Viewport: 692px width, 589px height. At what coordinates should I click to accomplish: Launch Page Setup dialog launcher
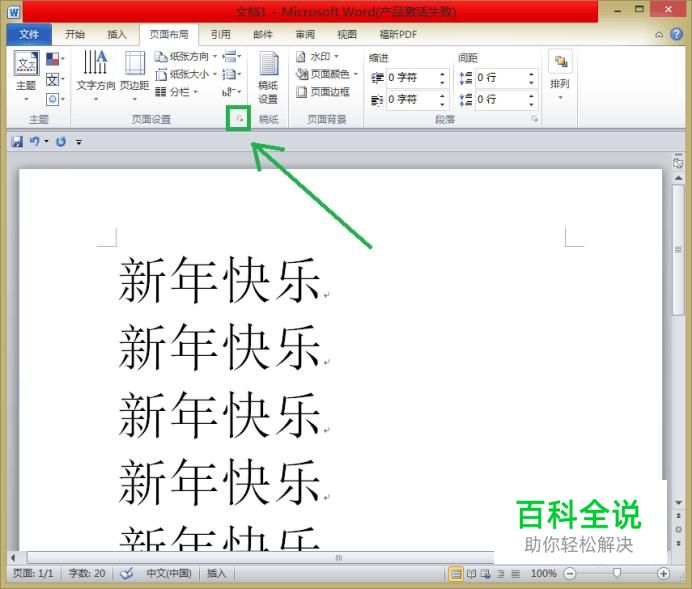(x=240, y=118)
